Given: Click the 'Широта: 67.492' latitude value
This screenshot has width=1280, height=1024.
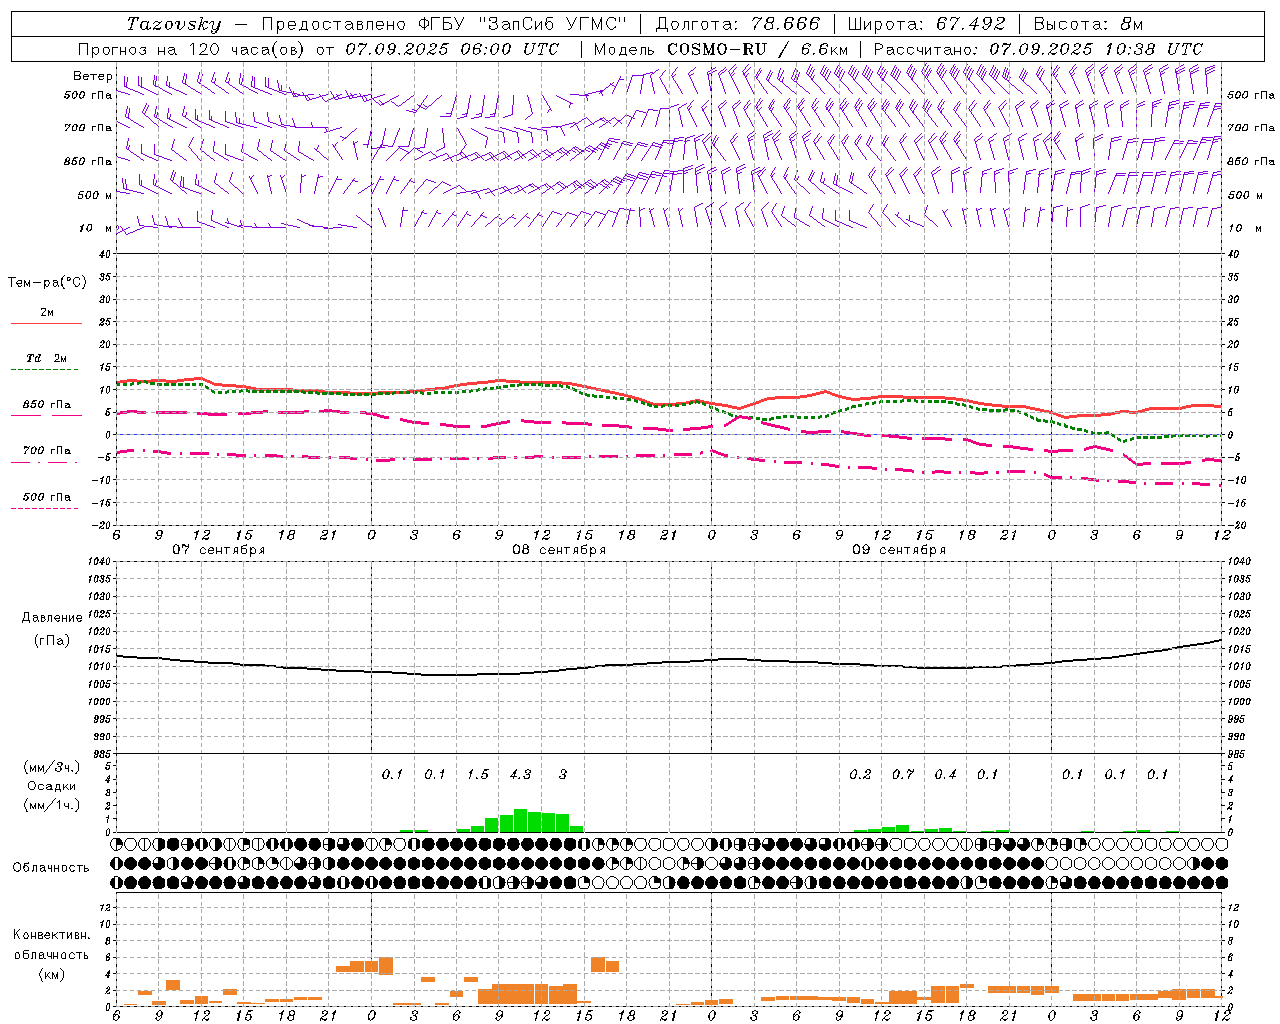Looking at the screenshot, I should [926, 24].
